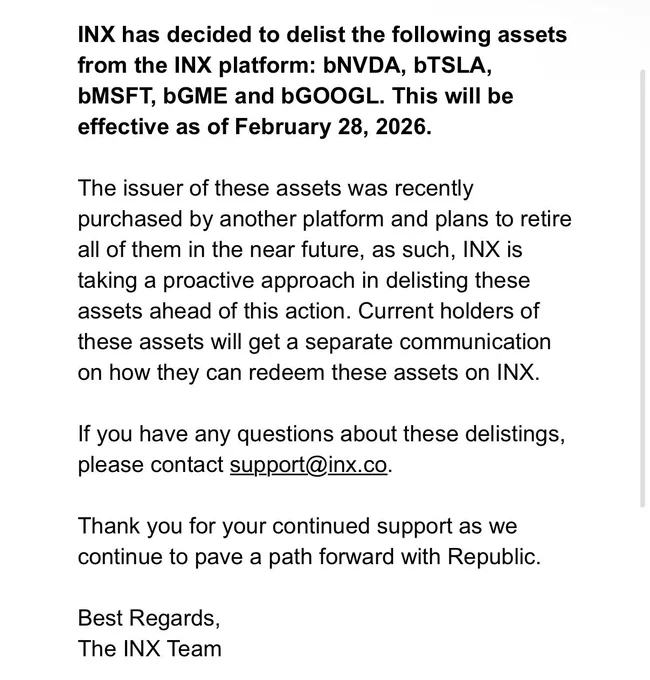Screen dimensions: 650x680
Task: Click the vertical scrollbar thumb on right
Action: (643, 288)
